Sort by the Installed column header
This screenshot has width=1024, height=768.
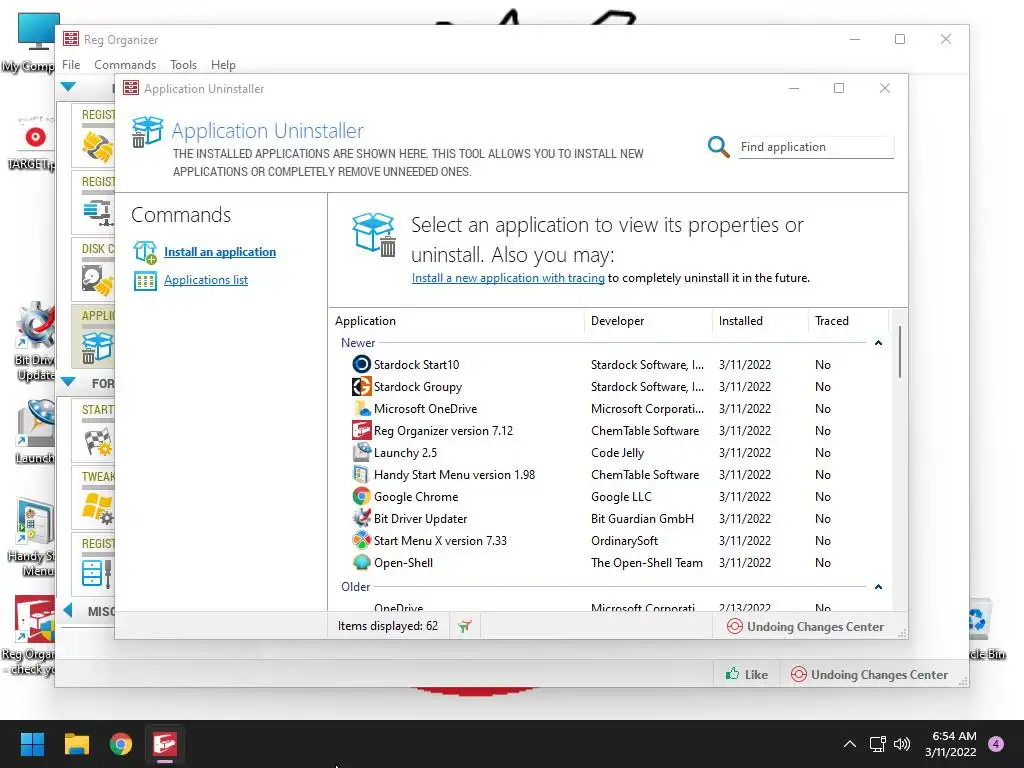pos(741,321)
